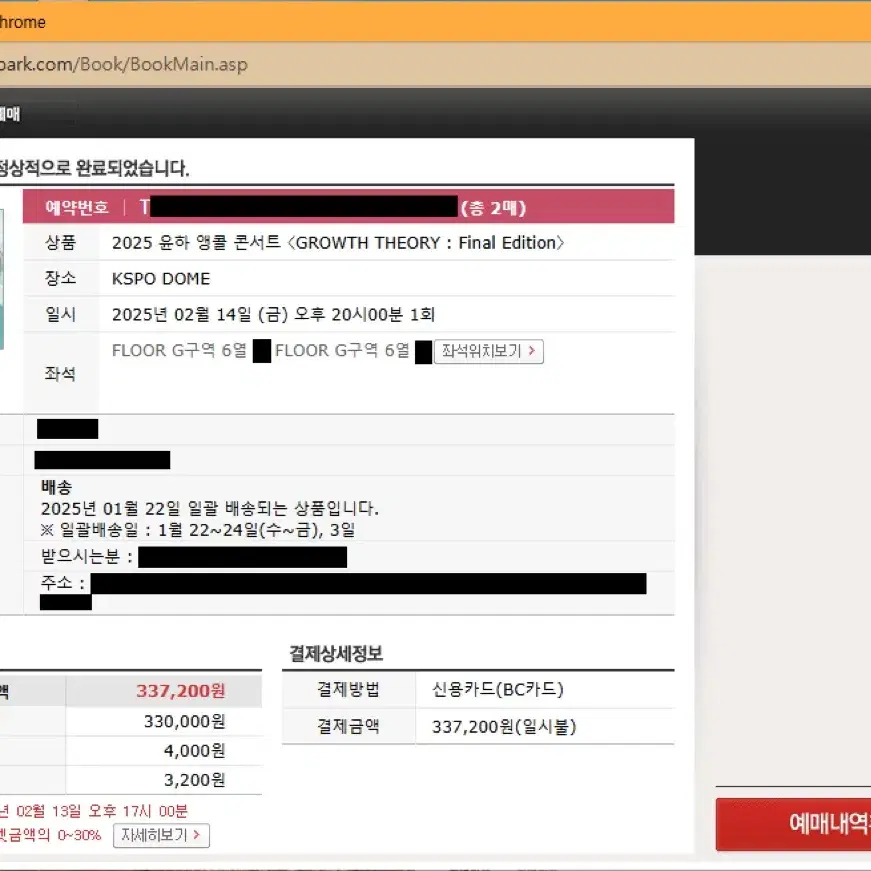871x871 pixels.
Task: Click the '일시' row label
Action: click(61, 314)
